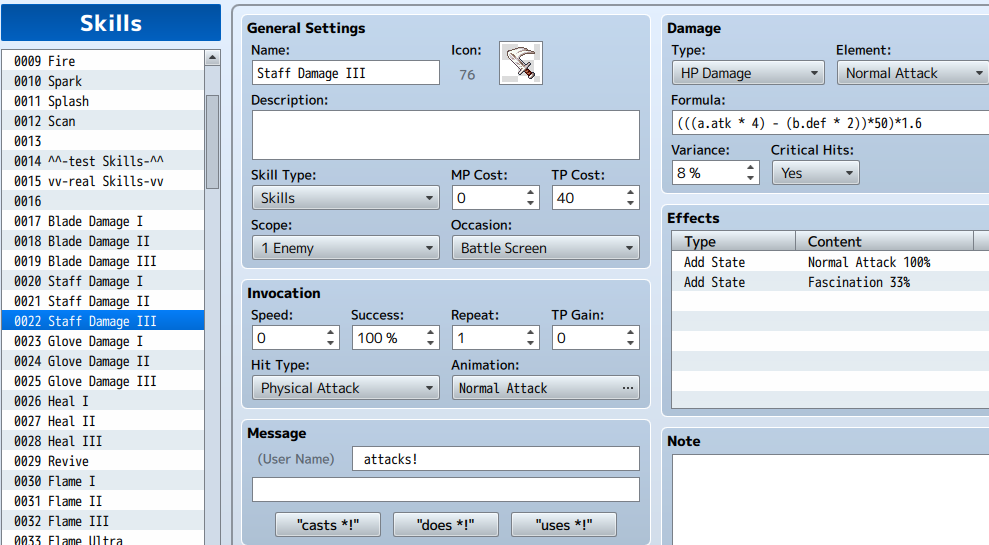Viewport: 989px width, 545px height.
Task: Select skill 0020 Staff Damage I
Action: click(x=103, y=281)
